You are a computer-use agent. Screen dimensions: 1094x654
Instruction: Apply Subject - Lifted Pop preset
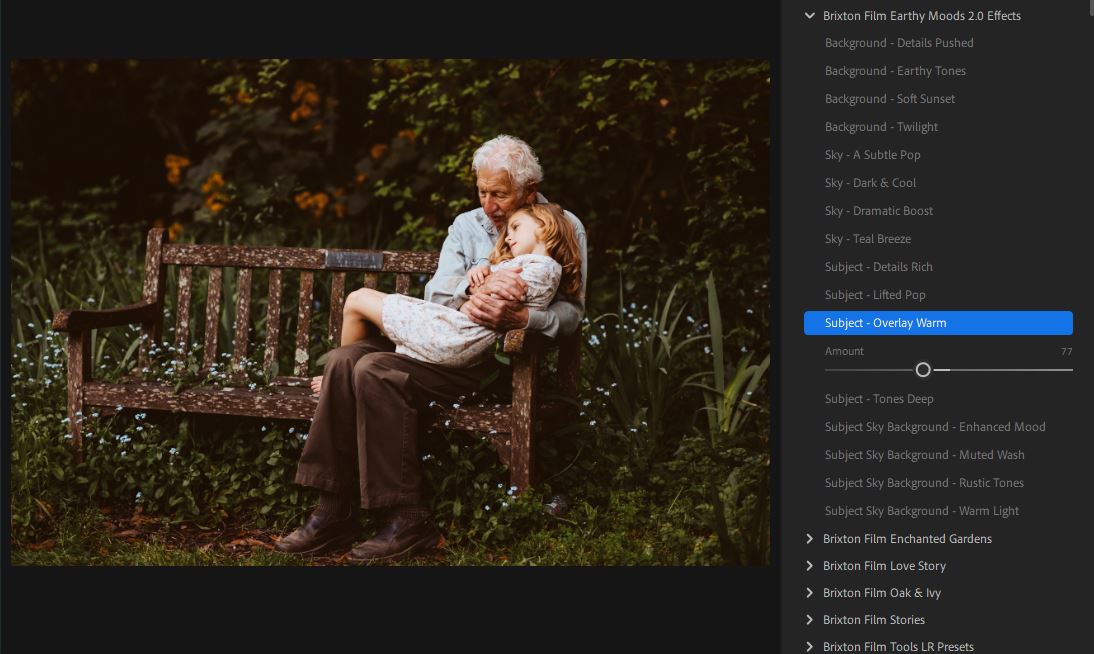(x=875, y=295)
